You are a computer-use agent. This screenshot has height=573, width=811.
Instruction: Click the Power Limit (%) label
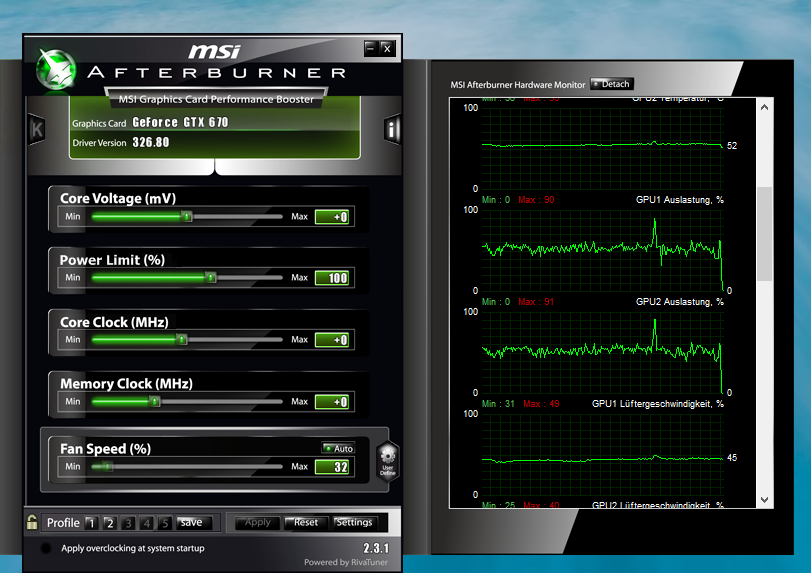click(112, 260)
